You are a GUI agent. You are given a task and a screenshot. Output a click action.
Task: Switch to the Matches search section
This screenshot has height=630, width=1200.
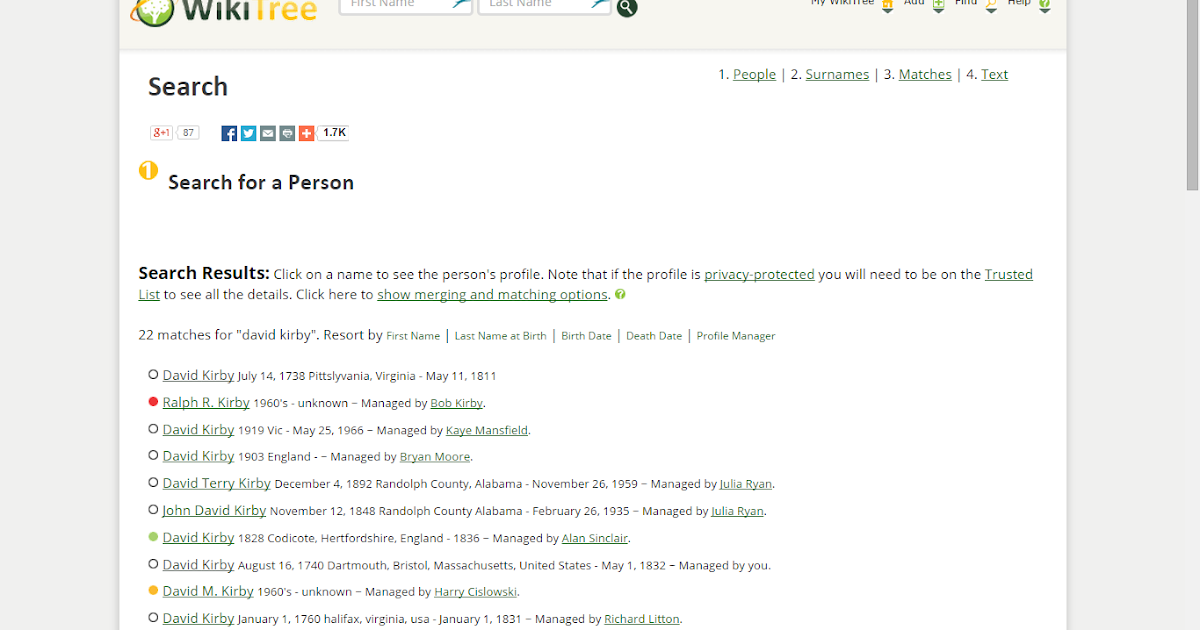pyautogui.click(x=925, y=74)
